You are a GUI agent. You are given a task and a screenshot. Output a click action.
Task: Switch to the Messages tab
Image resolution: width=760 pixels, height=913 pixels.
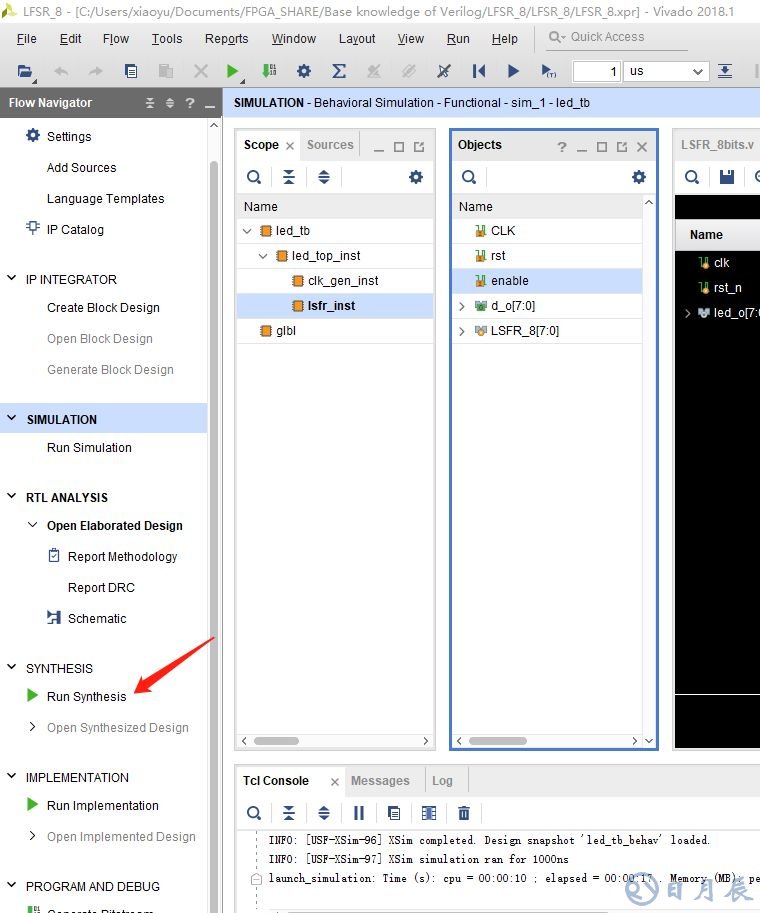pos(380,780)
